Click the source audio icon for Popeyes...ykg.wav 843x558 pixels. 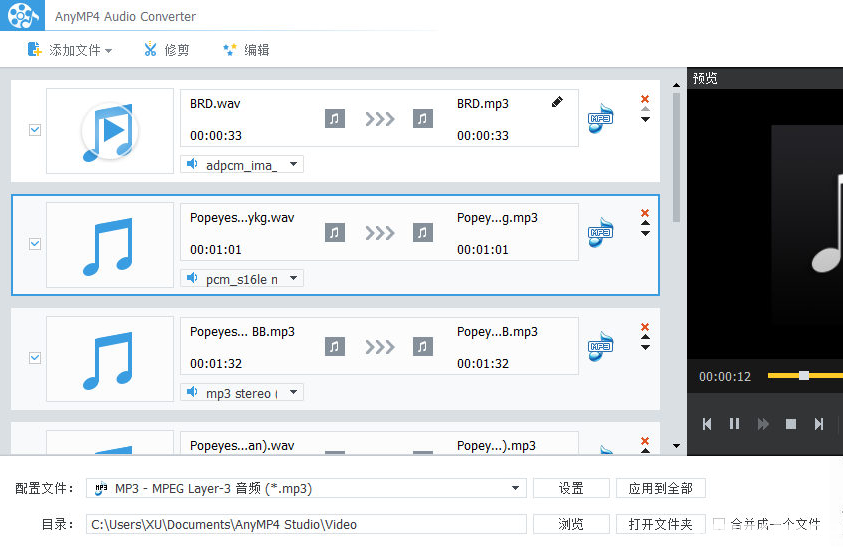point(334,232)
